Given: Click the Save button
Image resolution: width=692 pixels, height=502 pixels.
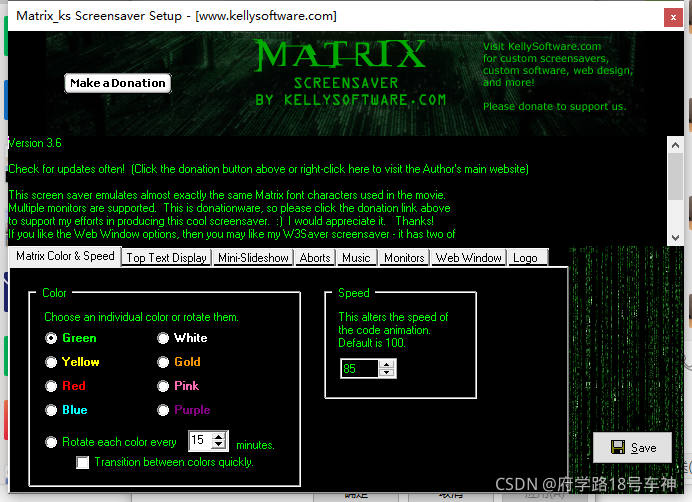Looking at the screenshot, I should (x=632, y=448).
